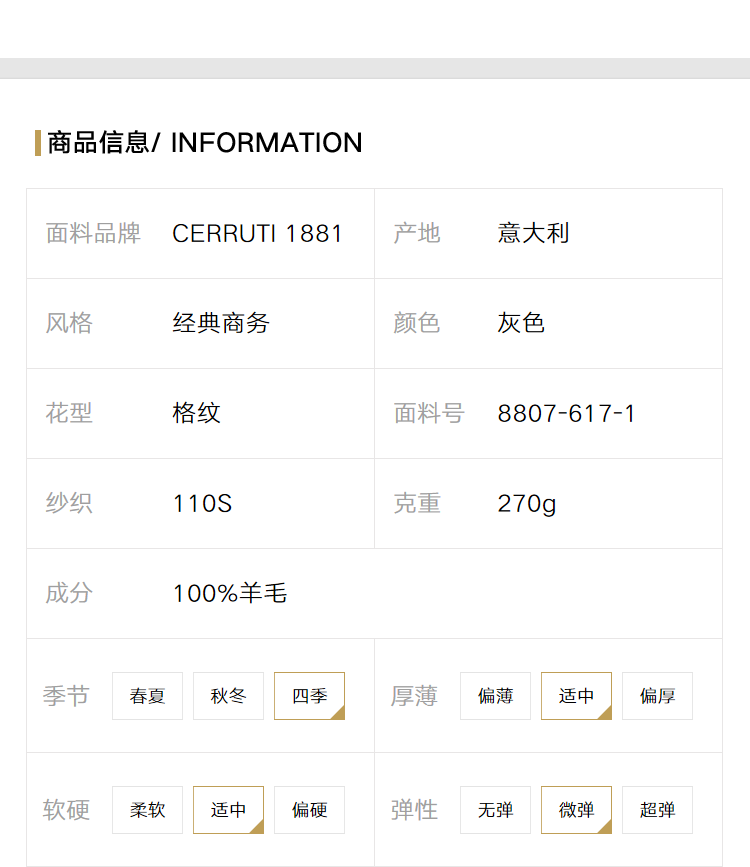Click the fabric number 8807-617-1
This screenshot has width=750, height=867.
coord(566,413)
